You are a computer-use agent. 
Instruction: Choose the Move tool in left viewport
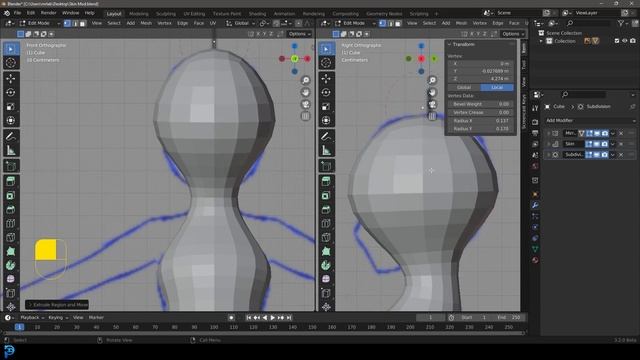(x=11, y=78)
